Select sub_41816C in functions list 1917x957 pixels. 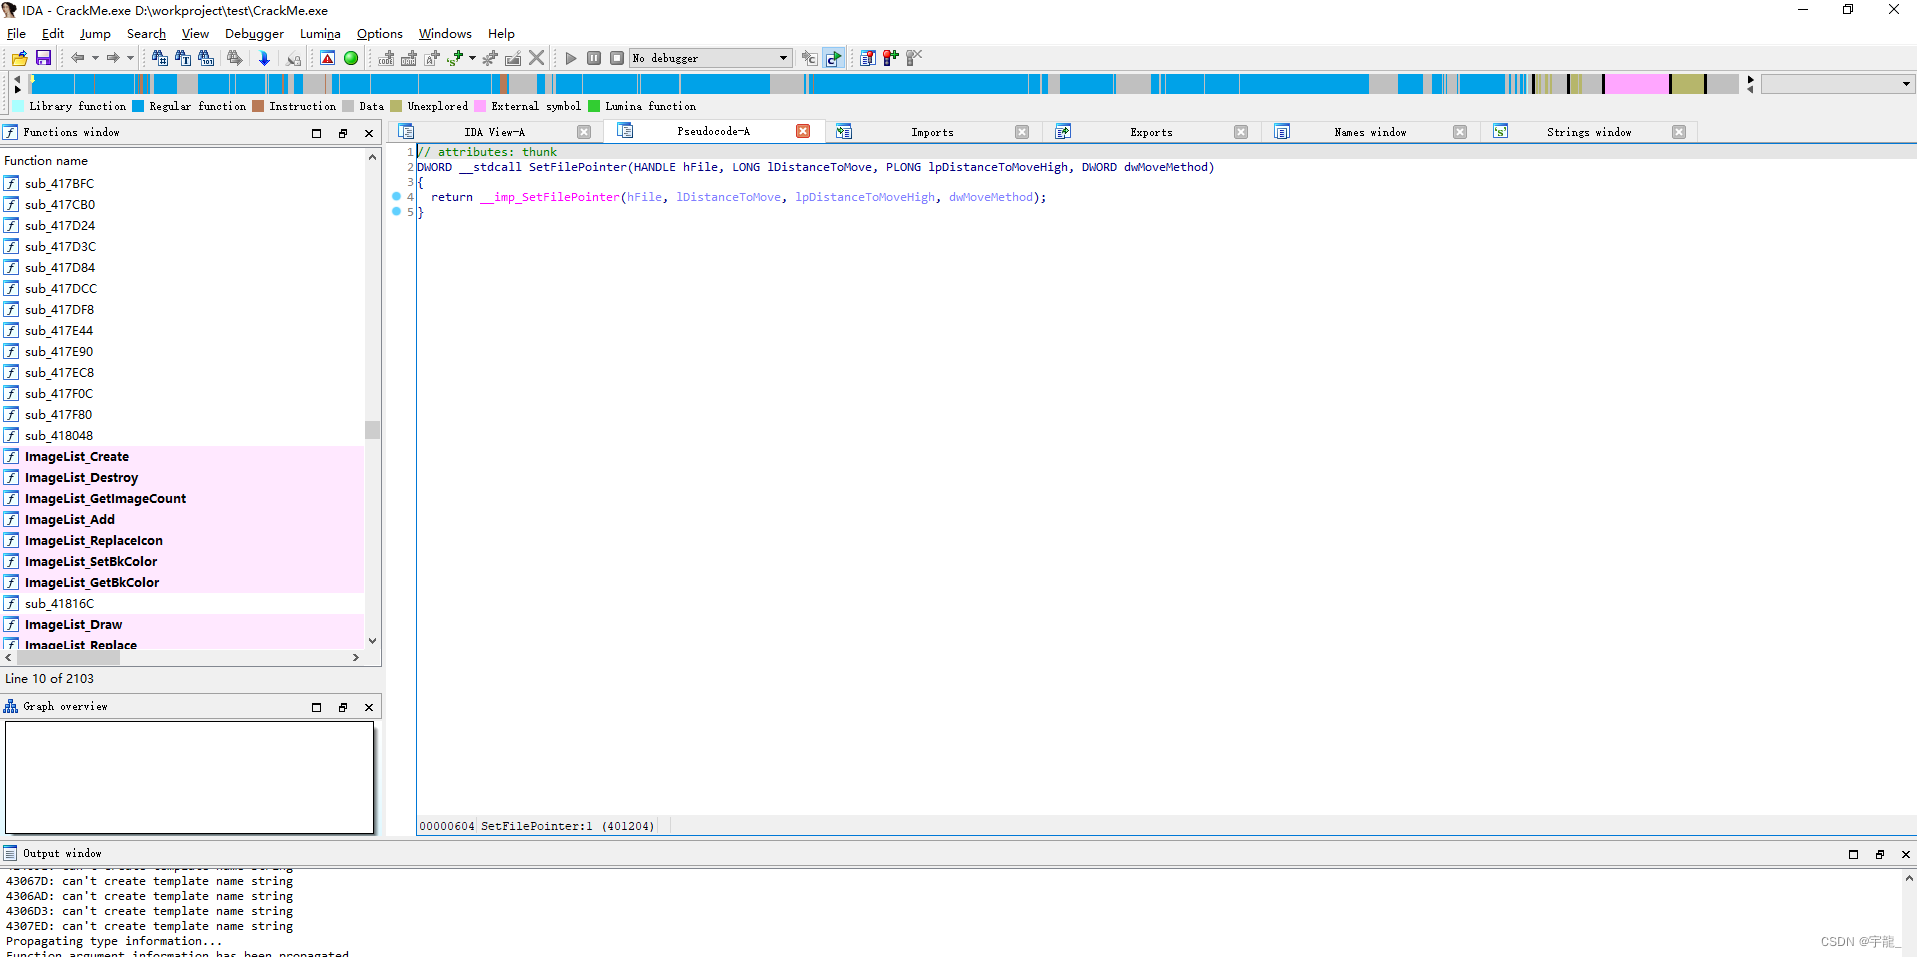[x=183, y=603]
